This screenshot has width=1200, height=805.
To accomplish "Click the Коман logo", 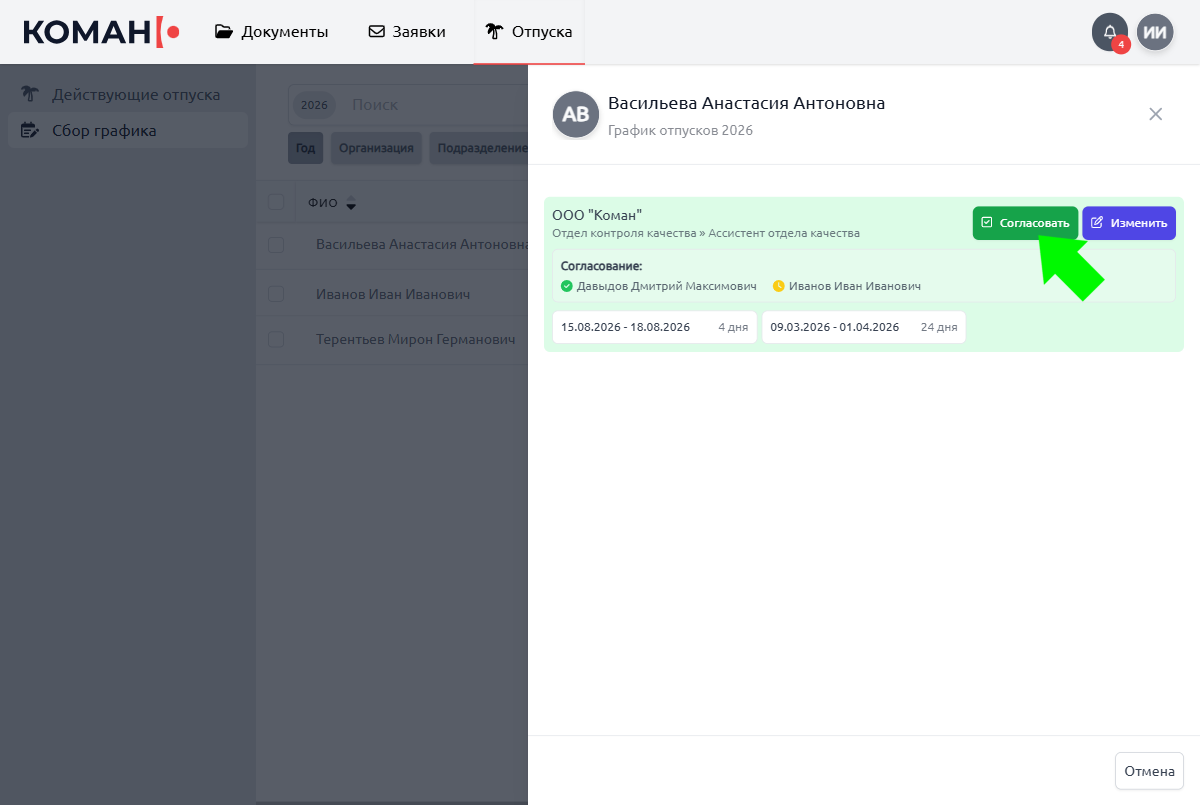I will [x=101, y=32].
